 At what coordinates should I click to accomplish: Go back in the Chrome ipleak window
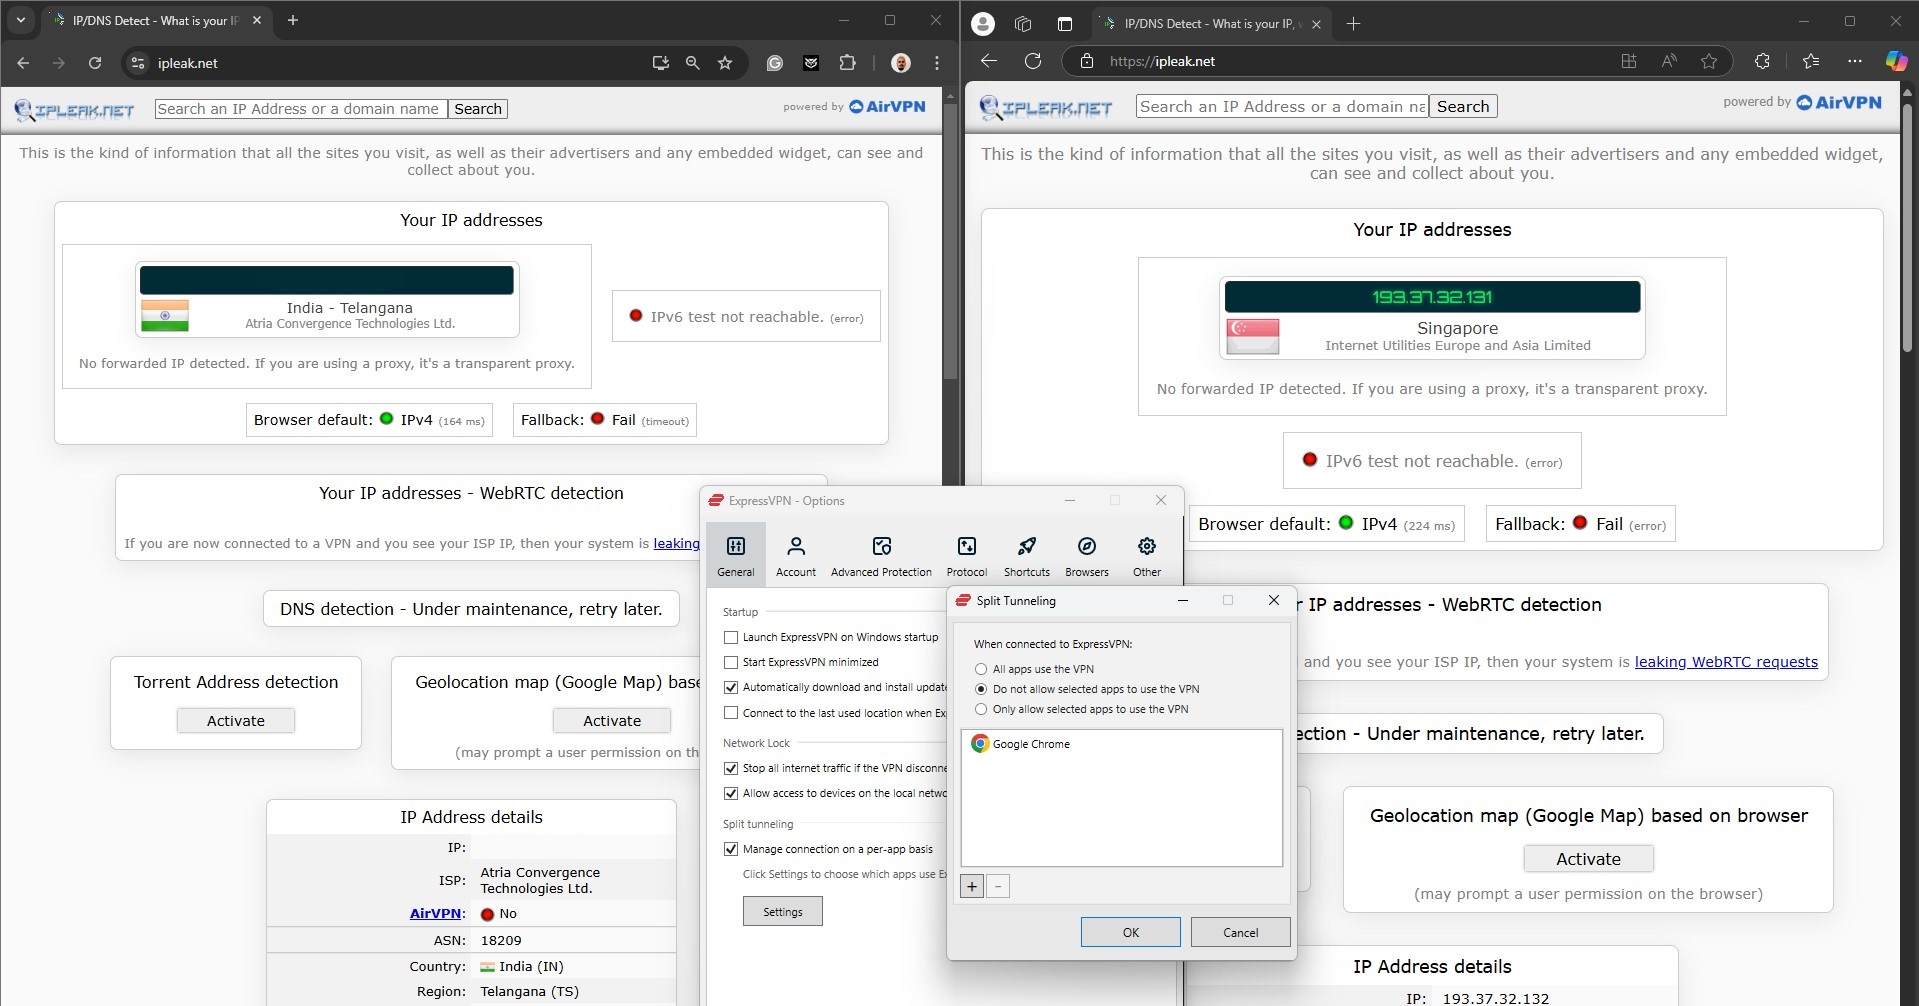[23, 63]
